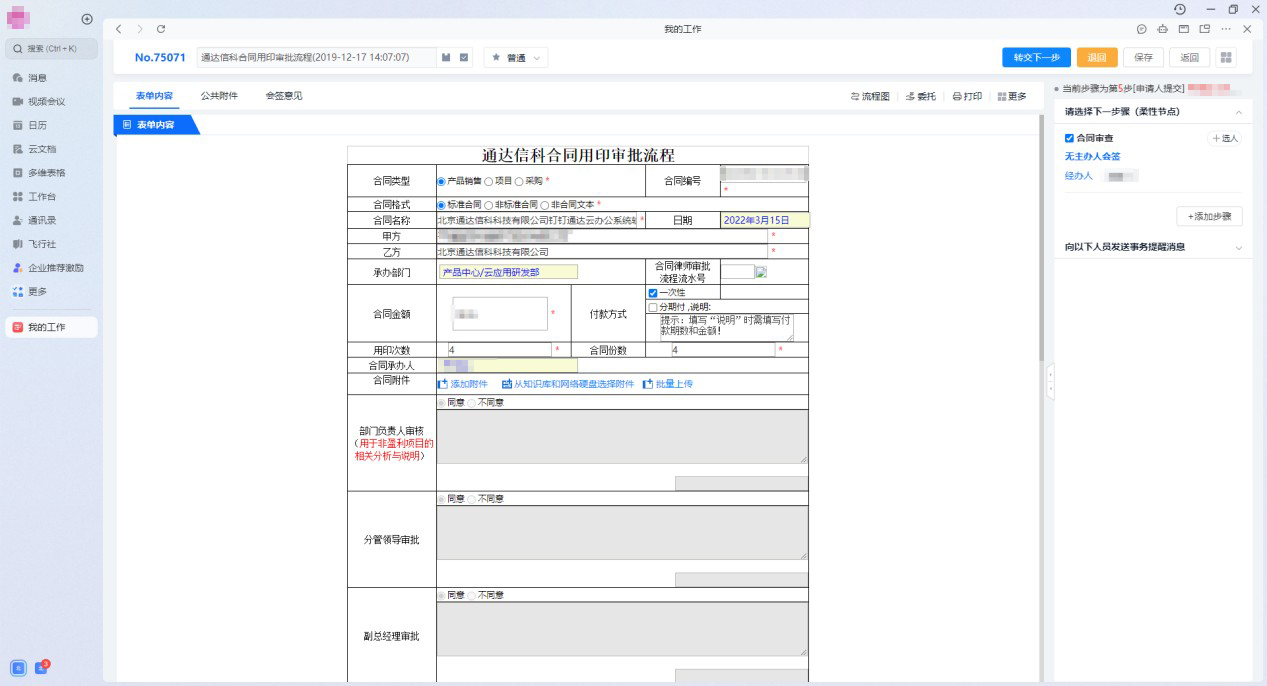The height and width of the screenshot is (686, 1267).
Task: Select 产品销售 contract type radio
Action: [x=442, y=181]
